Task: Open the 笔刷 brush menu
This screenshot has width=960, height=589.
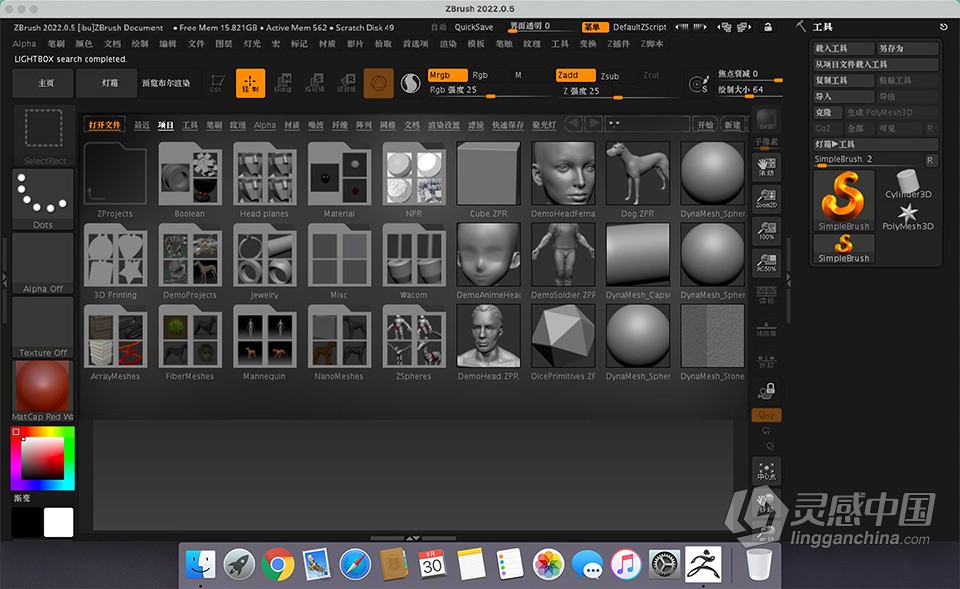Action: 56,43
